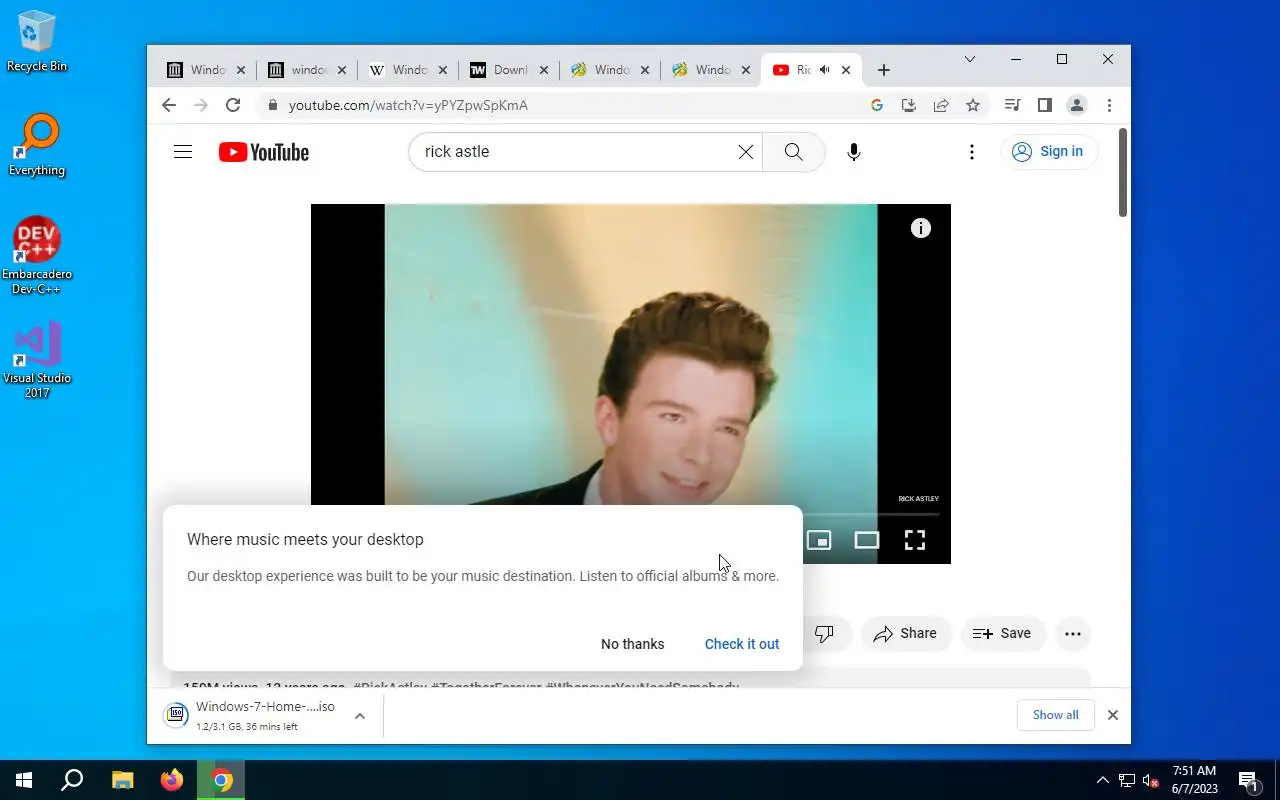Click the page vertical scrollbar
Viewport: 1280px width, 800px height.
pyautogui.click(x=1123, y=172)
